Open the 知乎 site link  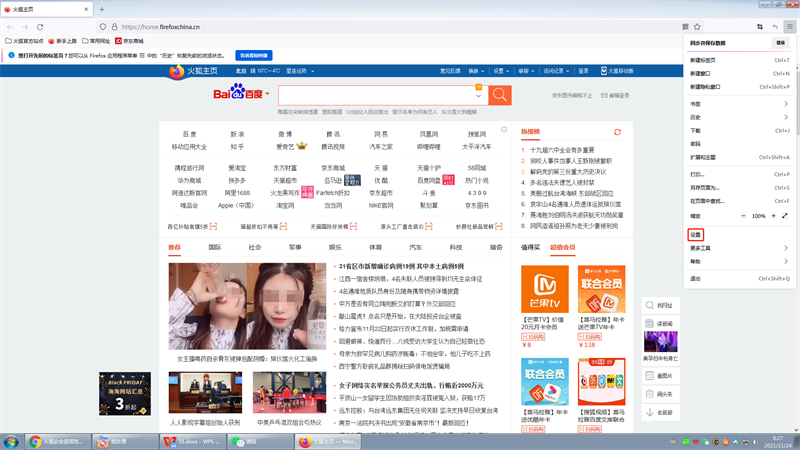click(x=237, y=146)
